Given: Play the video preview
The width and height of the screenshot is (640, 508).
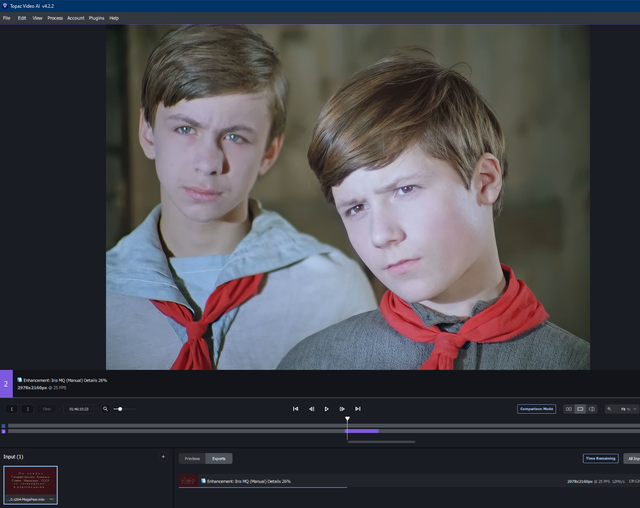Looking at the screenshot, I should pos(327,409).
